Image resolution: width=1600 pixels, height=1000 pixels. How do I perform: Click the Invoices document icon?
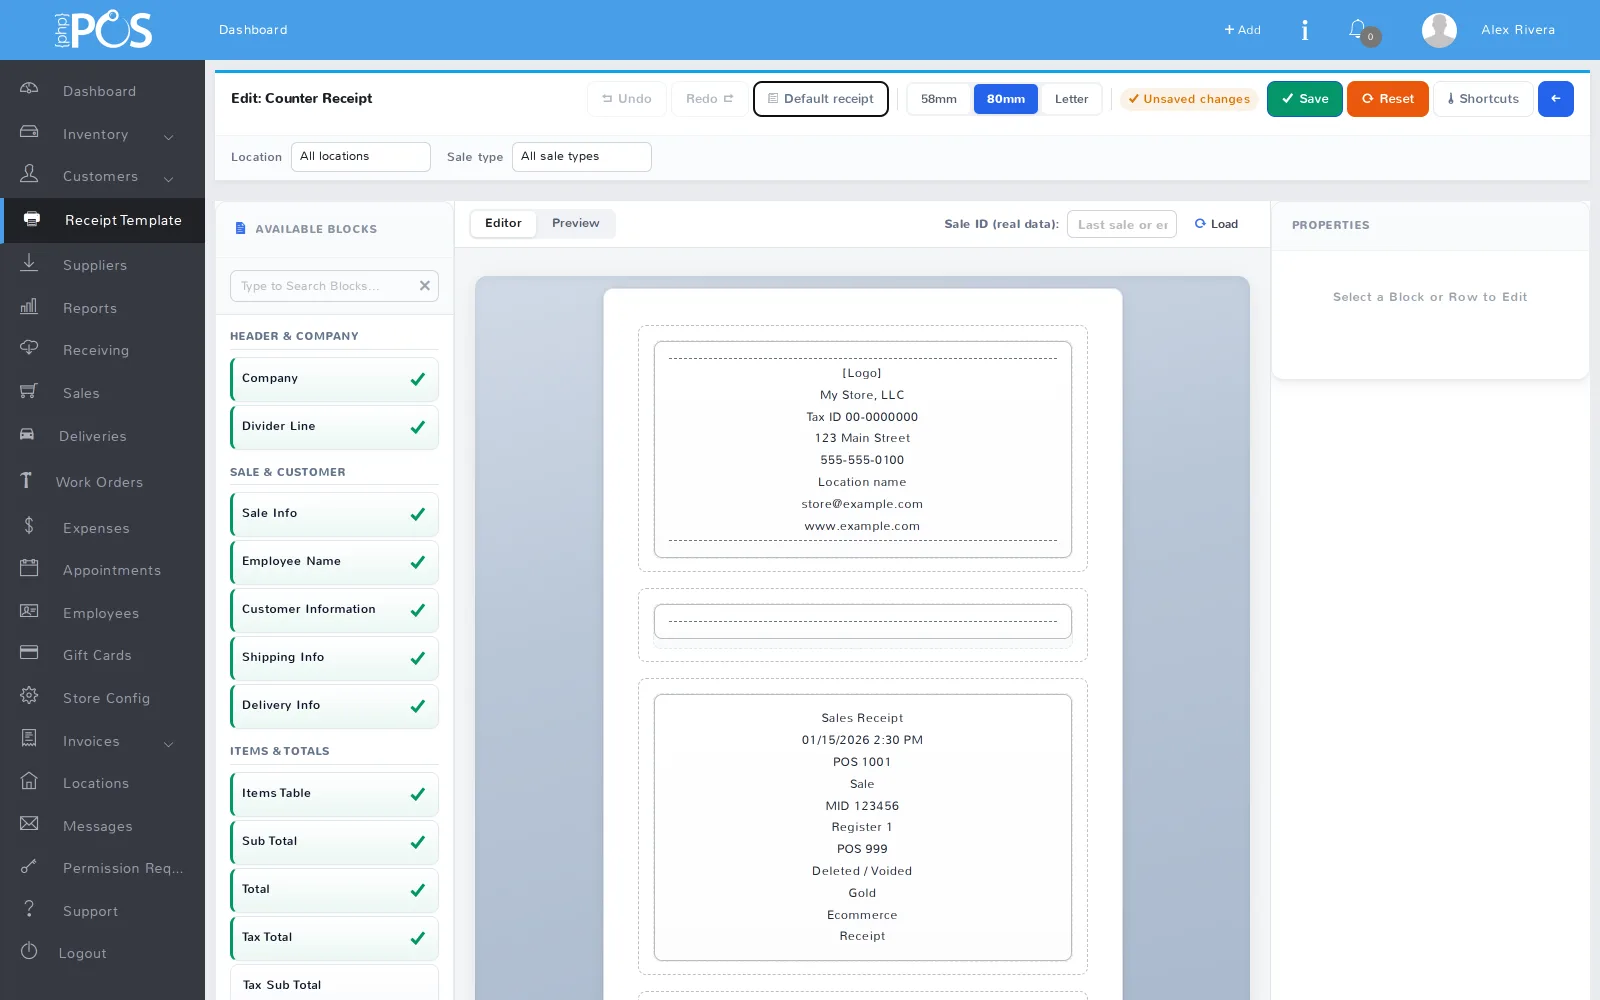pos(29,739)
